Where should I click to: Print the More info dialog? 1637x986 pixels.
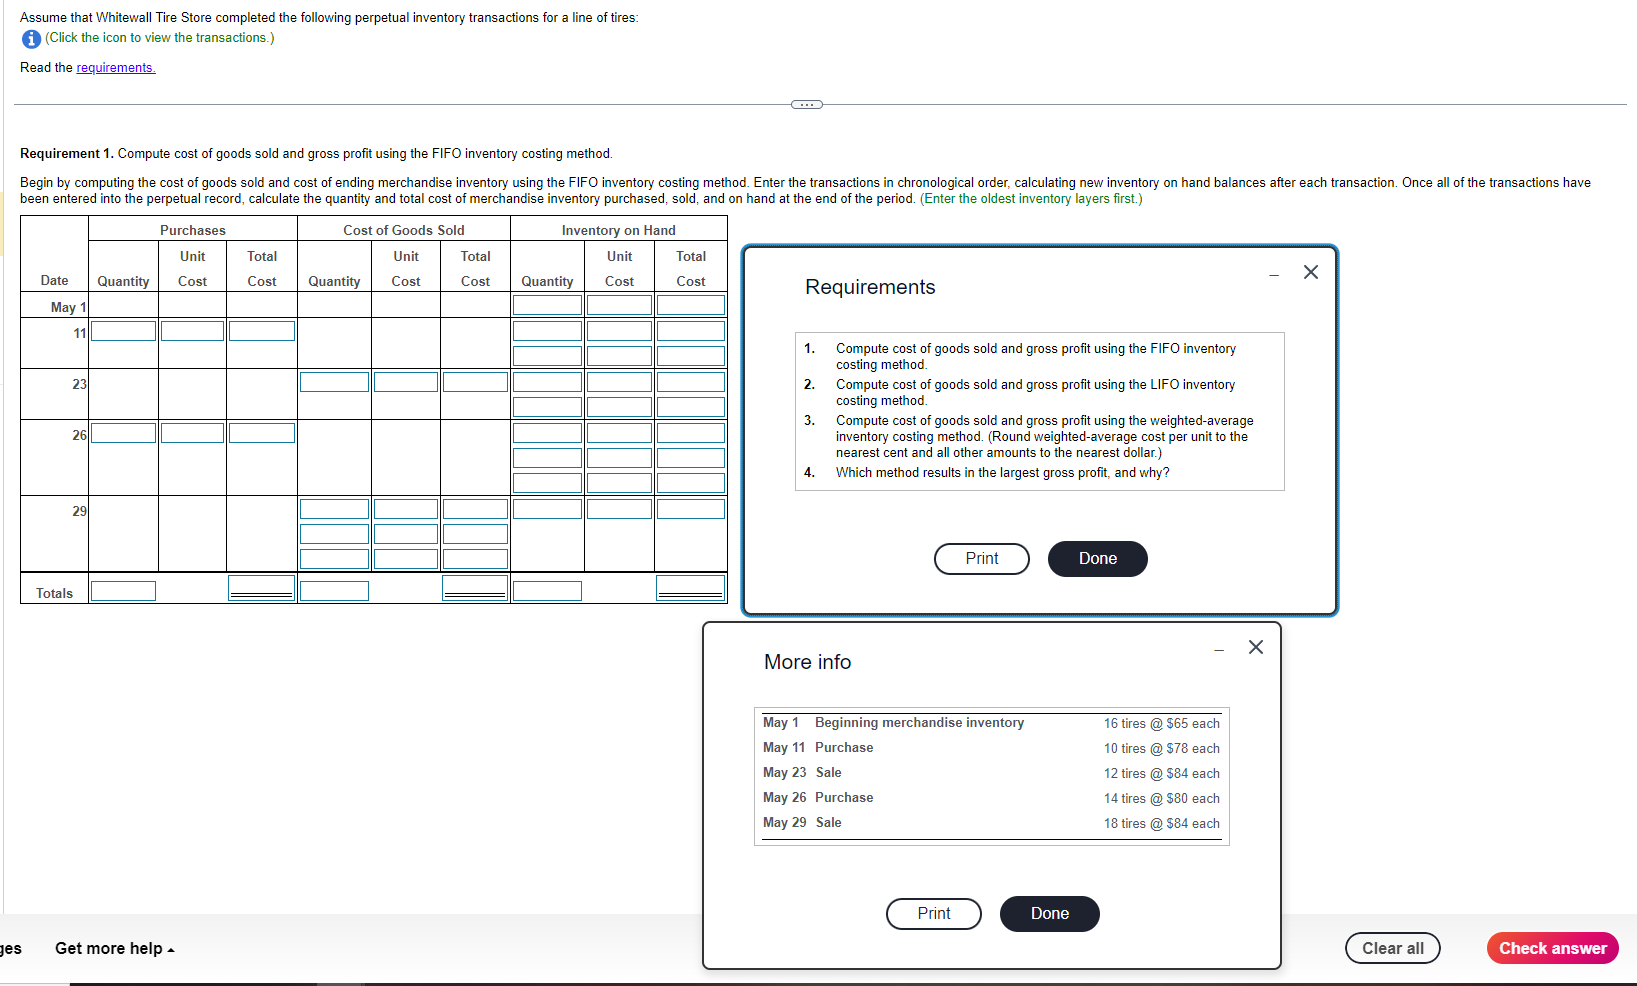coord(934,914)
